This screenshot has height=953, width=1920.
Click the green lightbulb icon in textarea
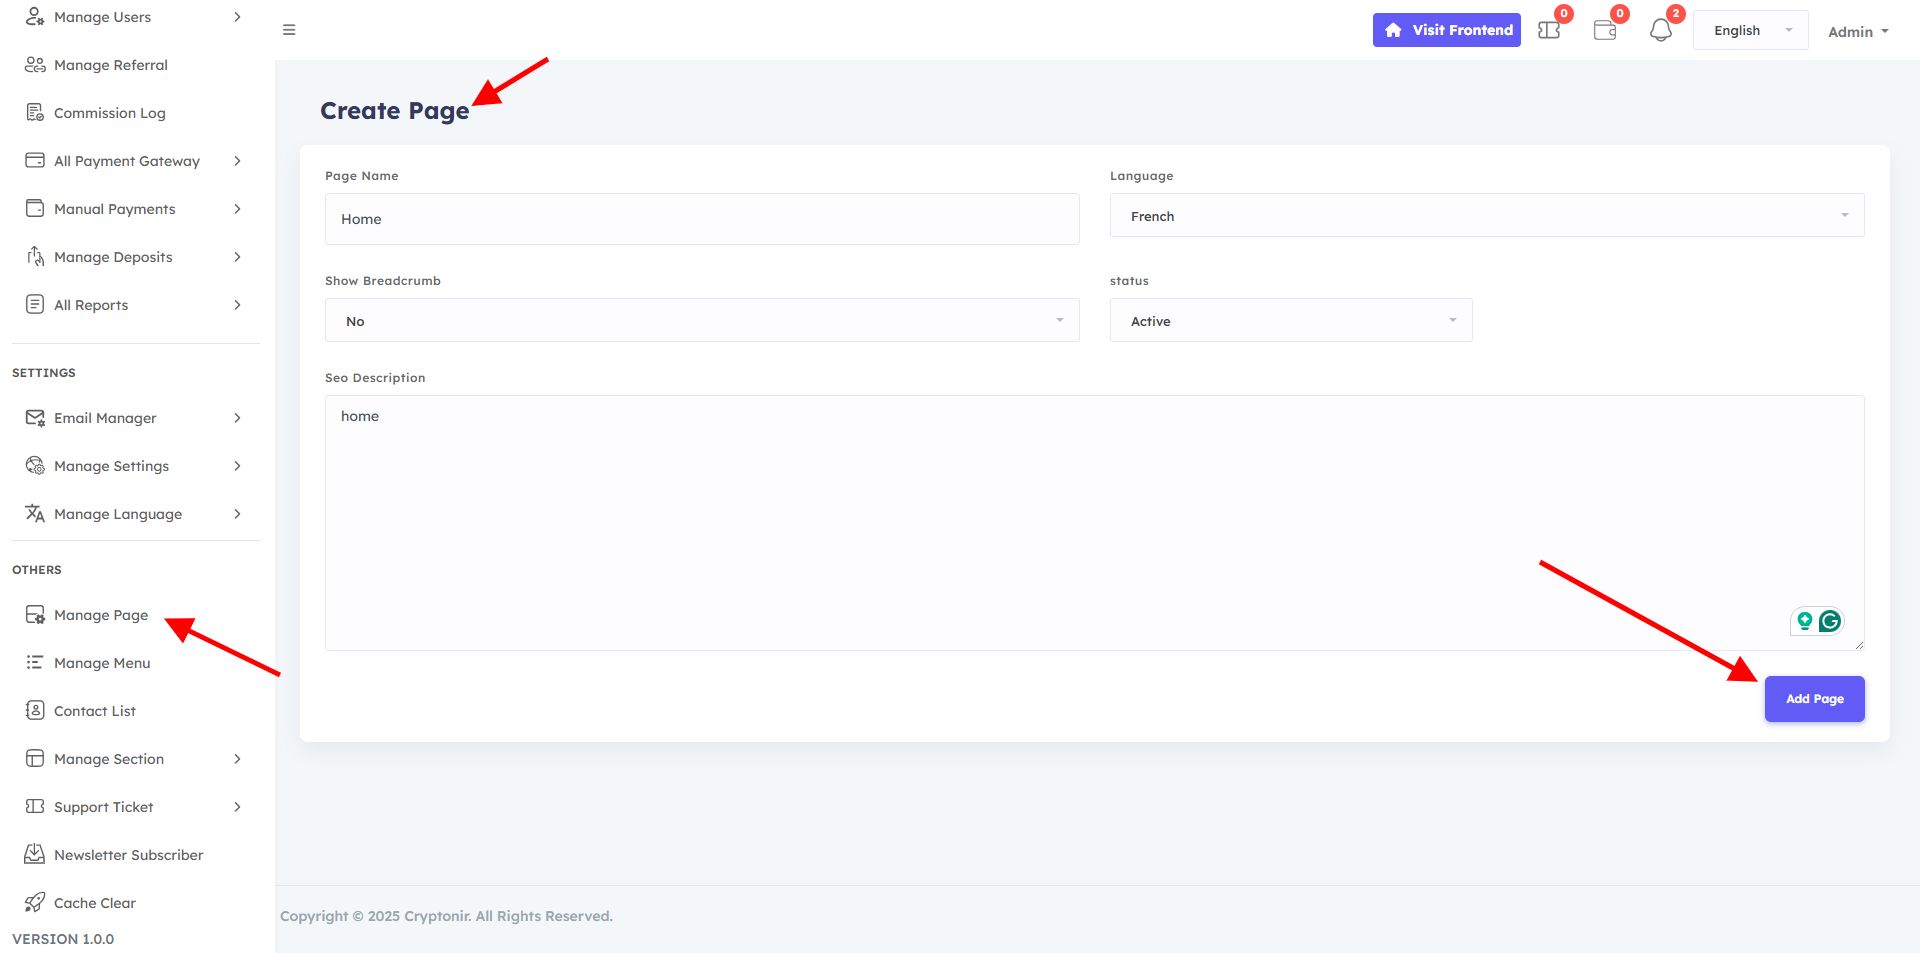click(1805, 621)
